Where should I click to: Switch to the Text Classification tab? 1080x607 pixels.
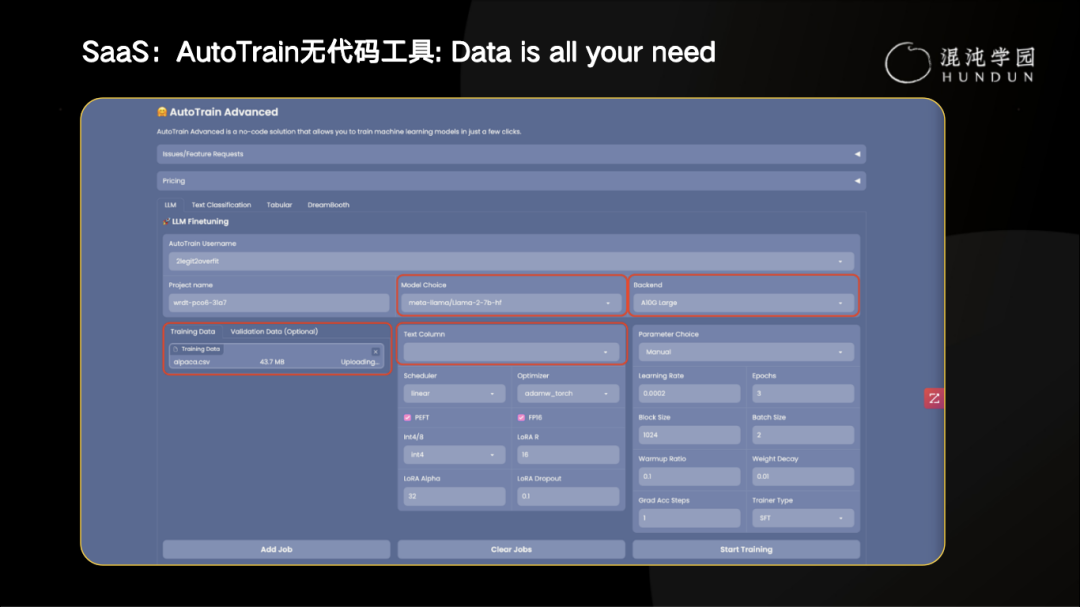[x=221, y=205]
